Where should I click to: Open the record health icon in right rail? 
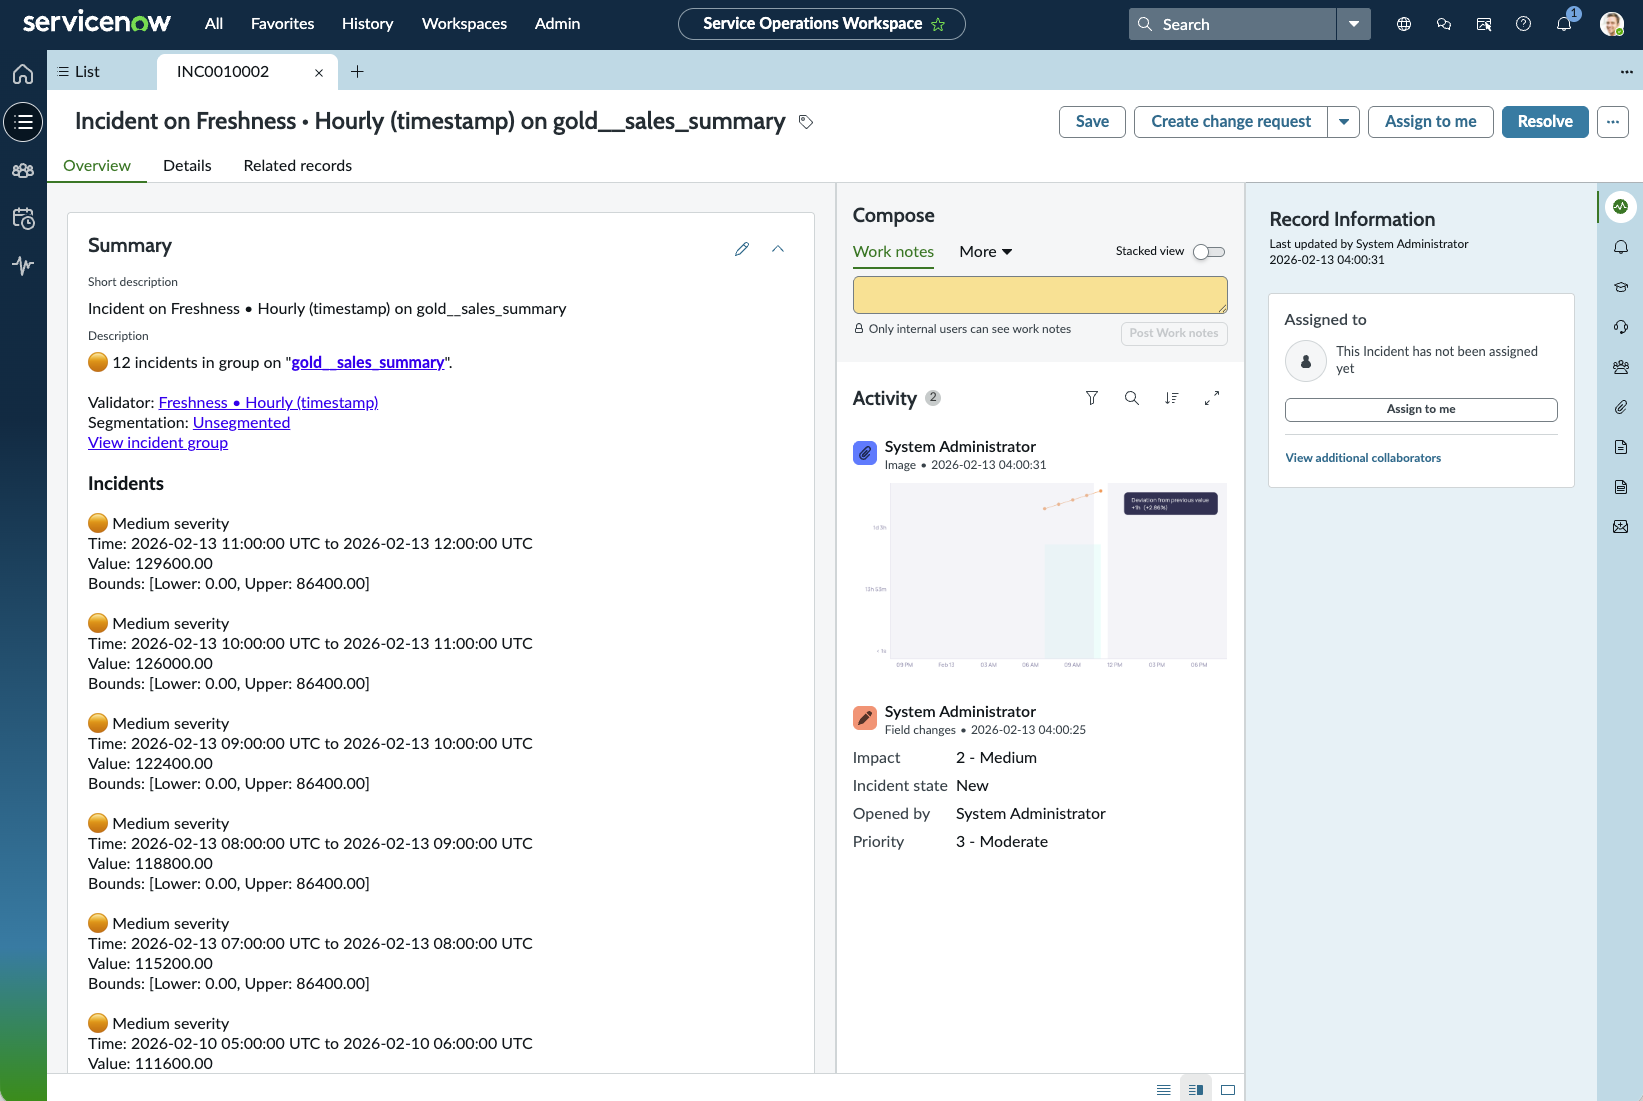[1621, 207]
